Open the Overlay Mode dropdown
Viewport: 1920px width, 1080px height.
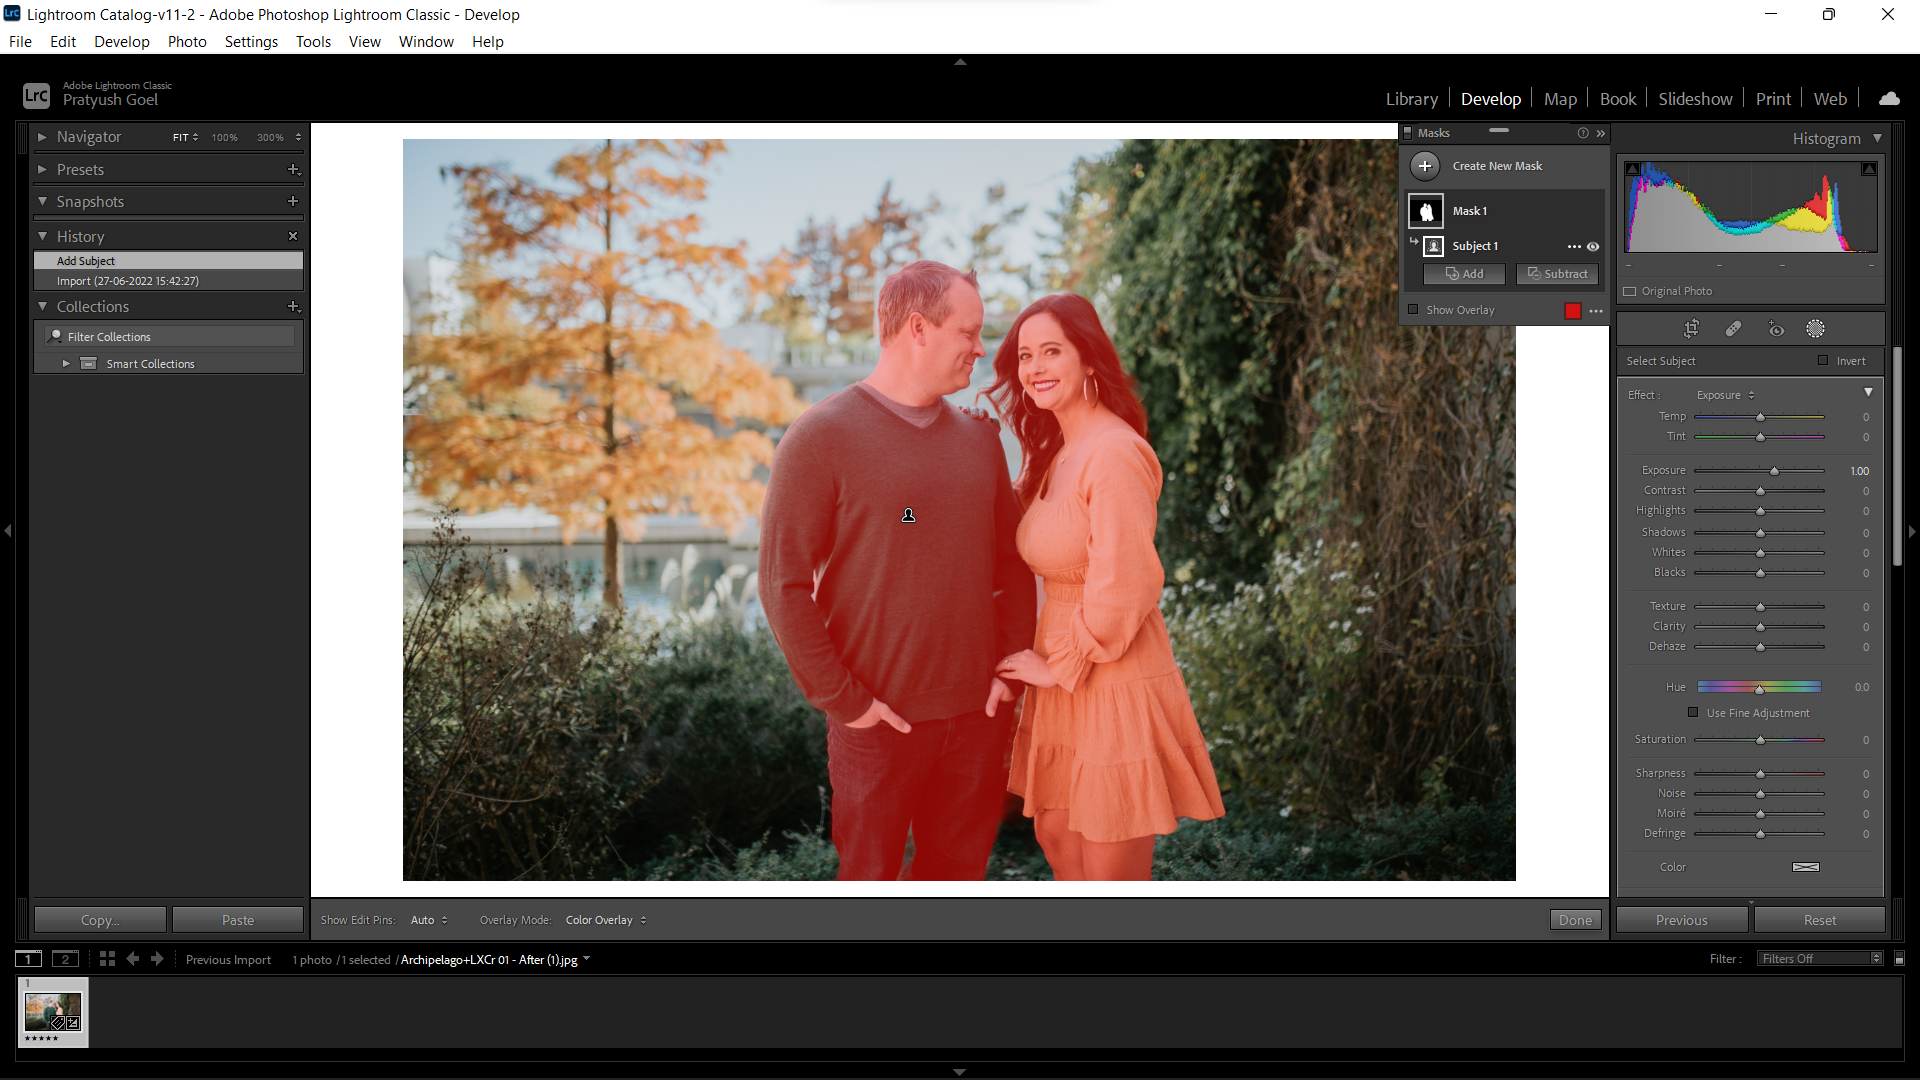click(604, 919)
